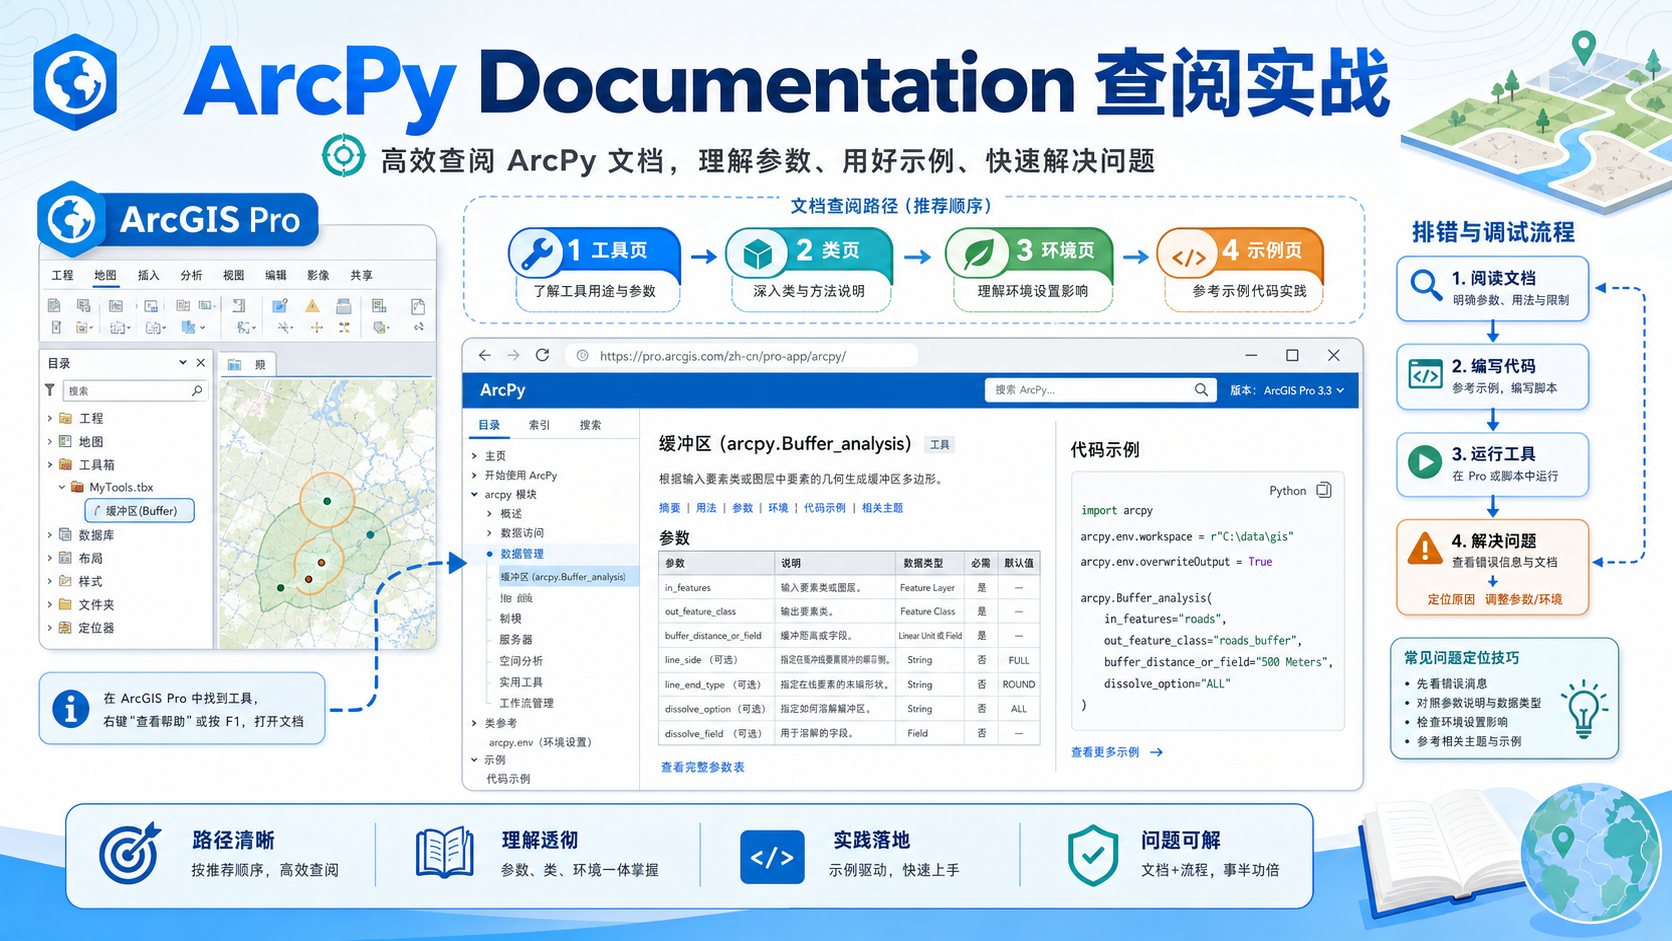Click the 搜索 field in 目录 pane
Image resolution: width=1672 pixels, height=941 pixels.
(135, 391)
